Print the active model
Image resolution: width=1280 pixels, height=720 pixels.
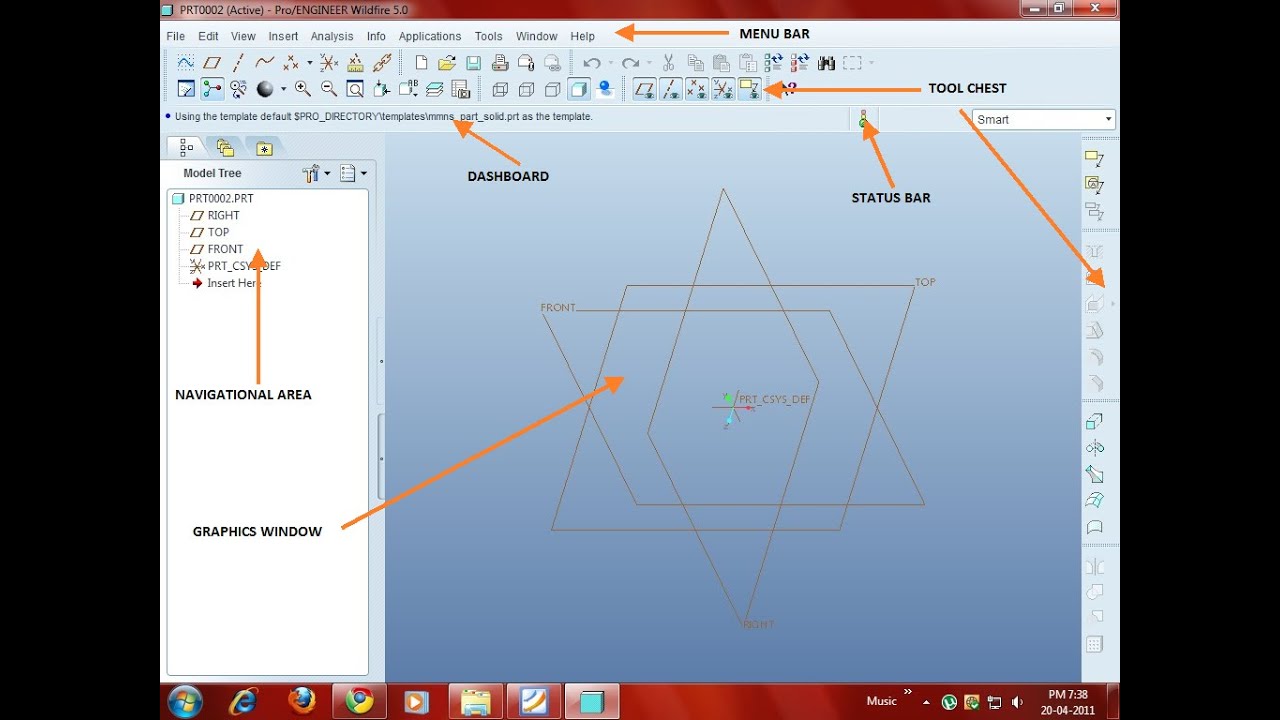(499, 63)
